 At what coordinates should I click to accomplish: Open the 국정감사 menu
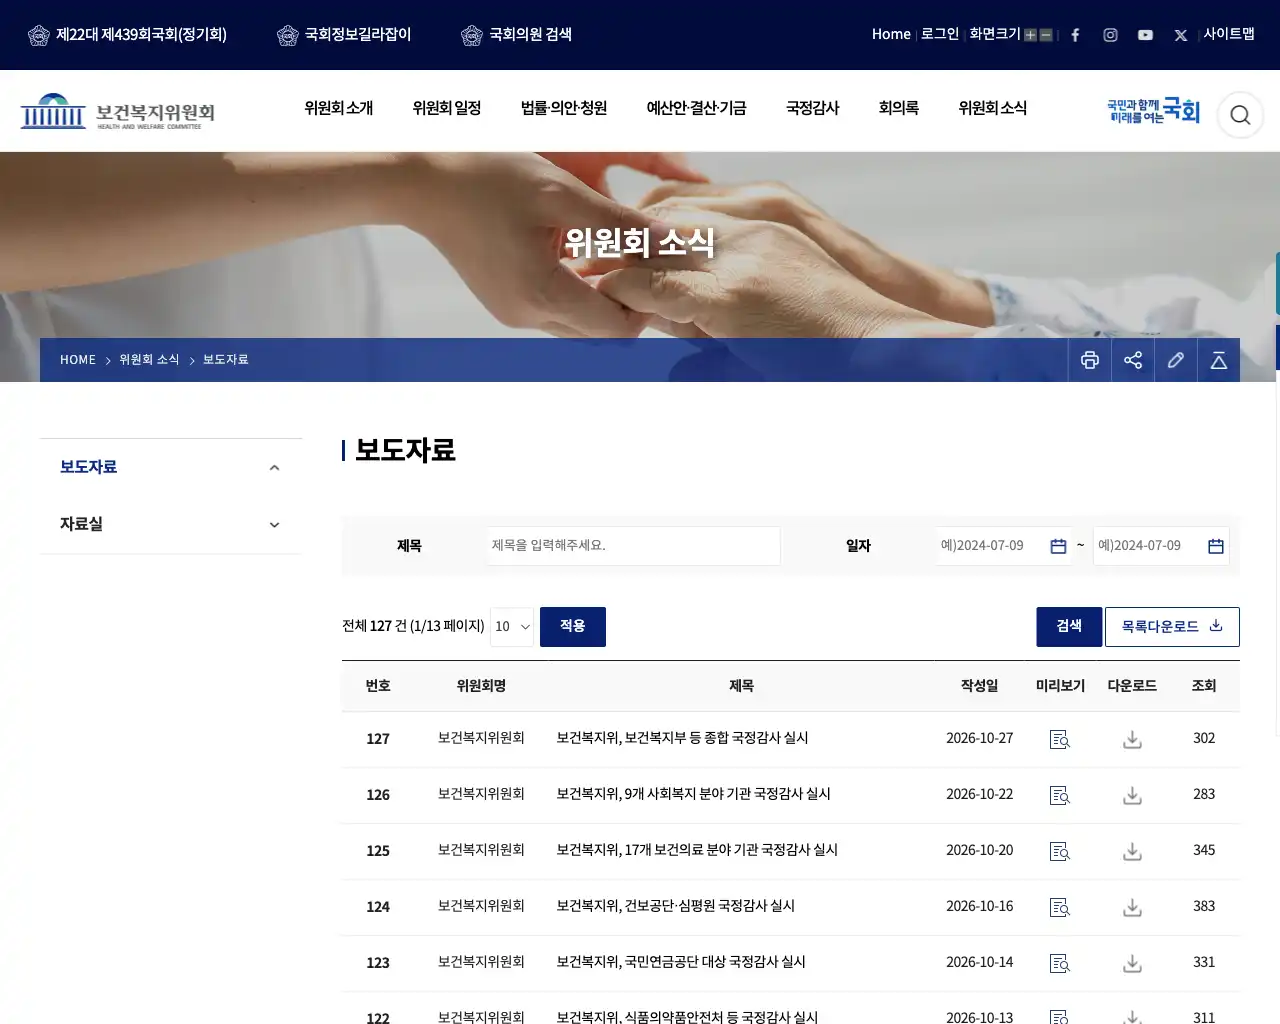pyautogui.click(x=813, y=108)
